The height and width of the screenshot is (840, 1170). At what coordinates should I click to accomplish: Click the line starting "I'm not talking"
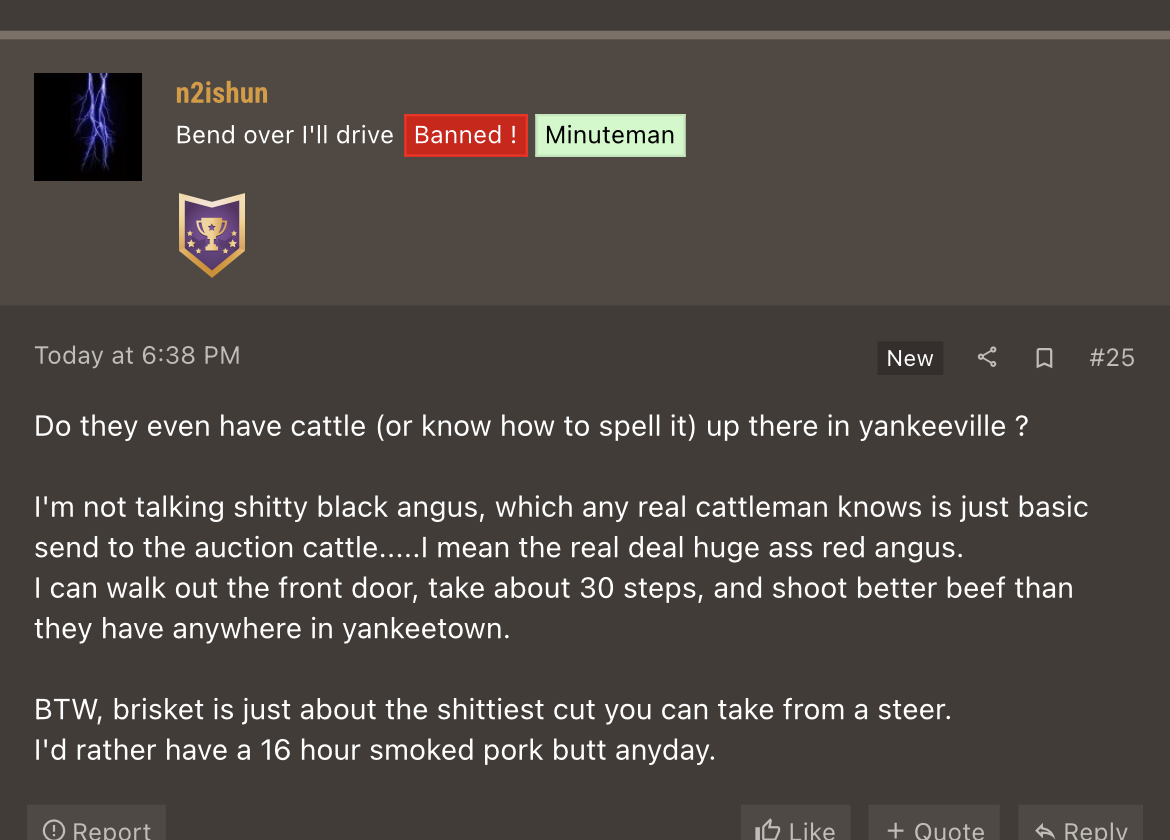tap(561, 507)
